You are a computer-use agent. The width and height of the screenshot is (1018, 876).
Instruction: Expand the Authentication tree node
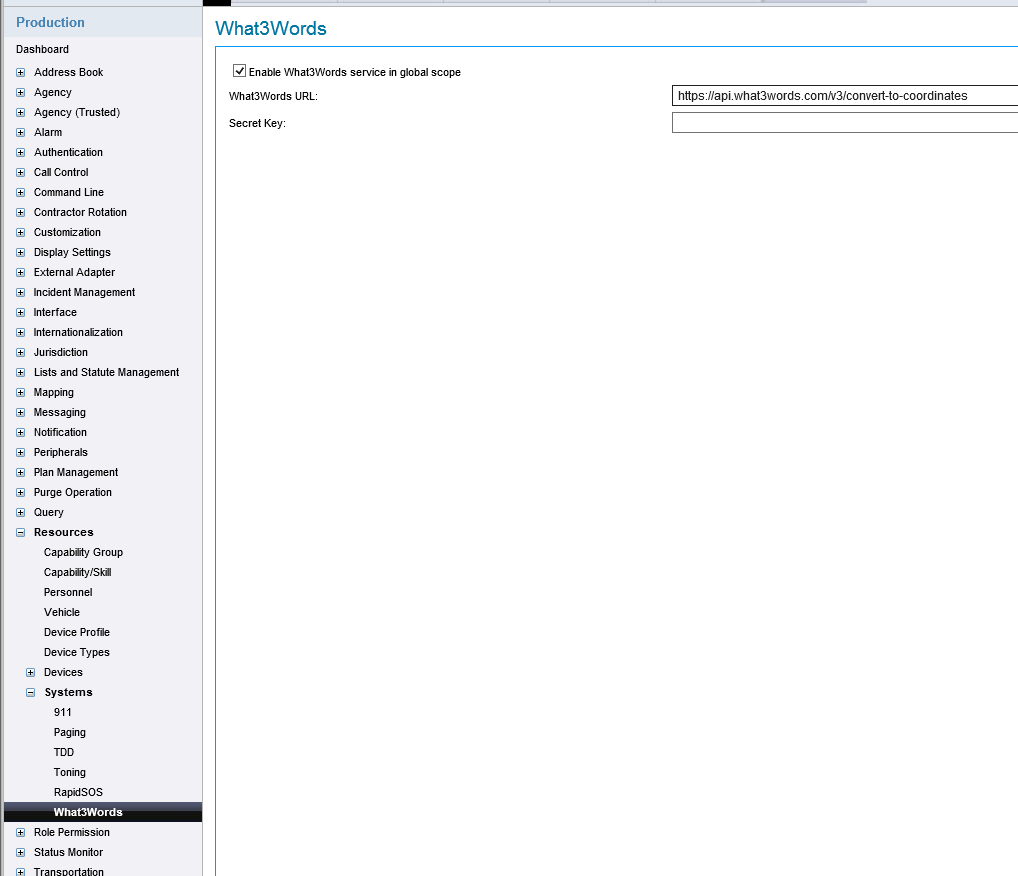(x=21, y=153)
